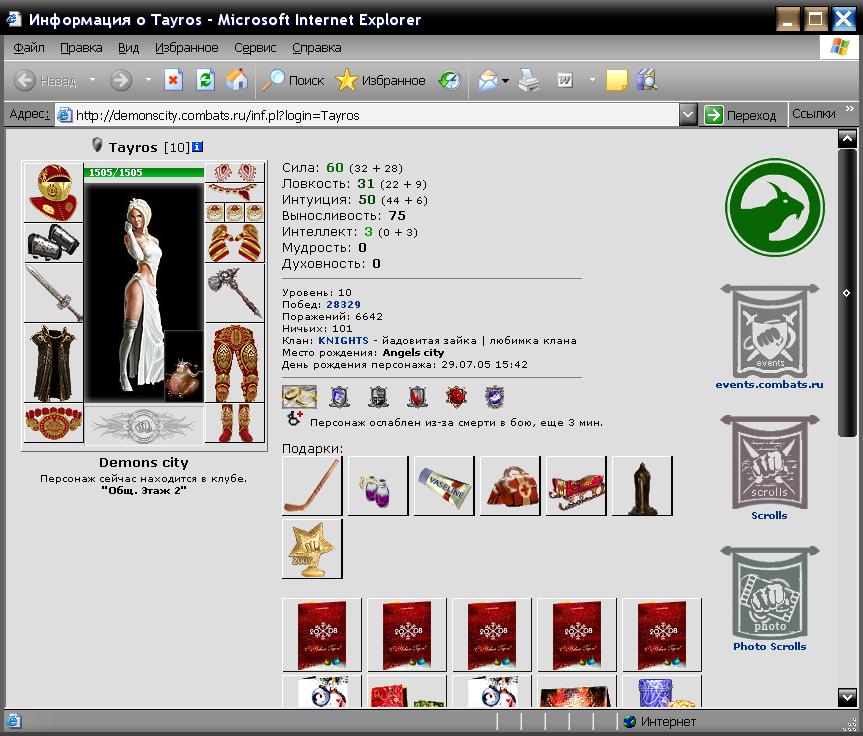Screen dimensions: 863x736
Task: Open the Mail button dropdown arrow
Action: pyautogui.click(x=505, y=81)
